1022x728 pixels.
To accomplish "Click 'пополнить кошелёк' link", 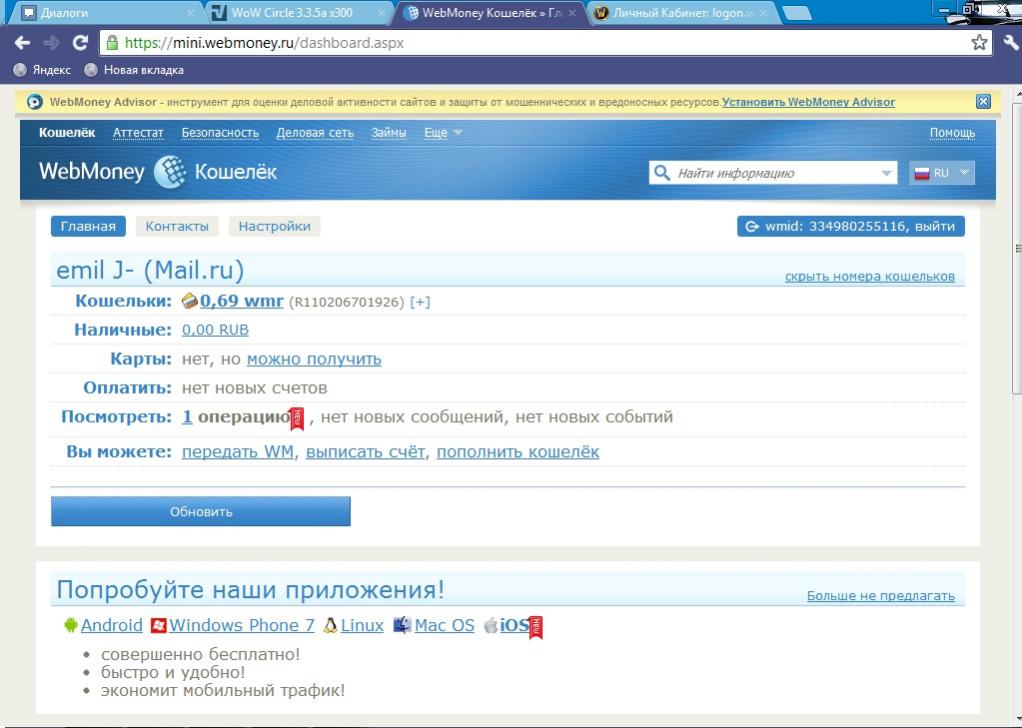I will pos(517,452).
